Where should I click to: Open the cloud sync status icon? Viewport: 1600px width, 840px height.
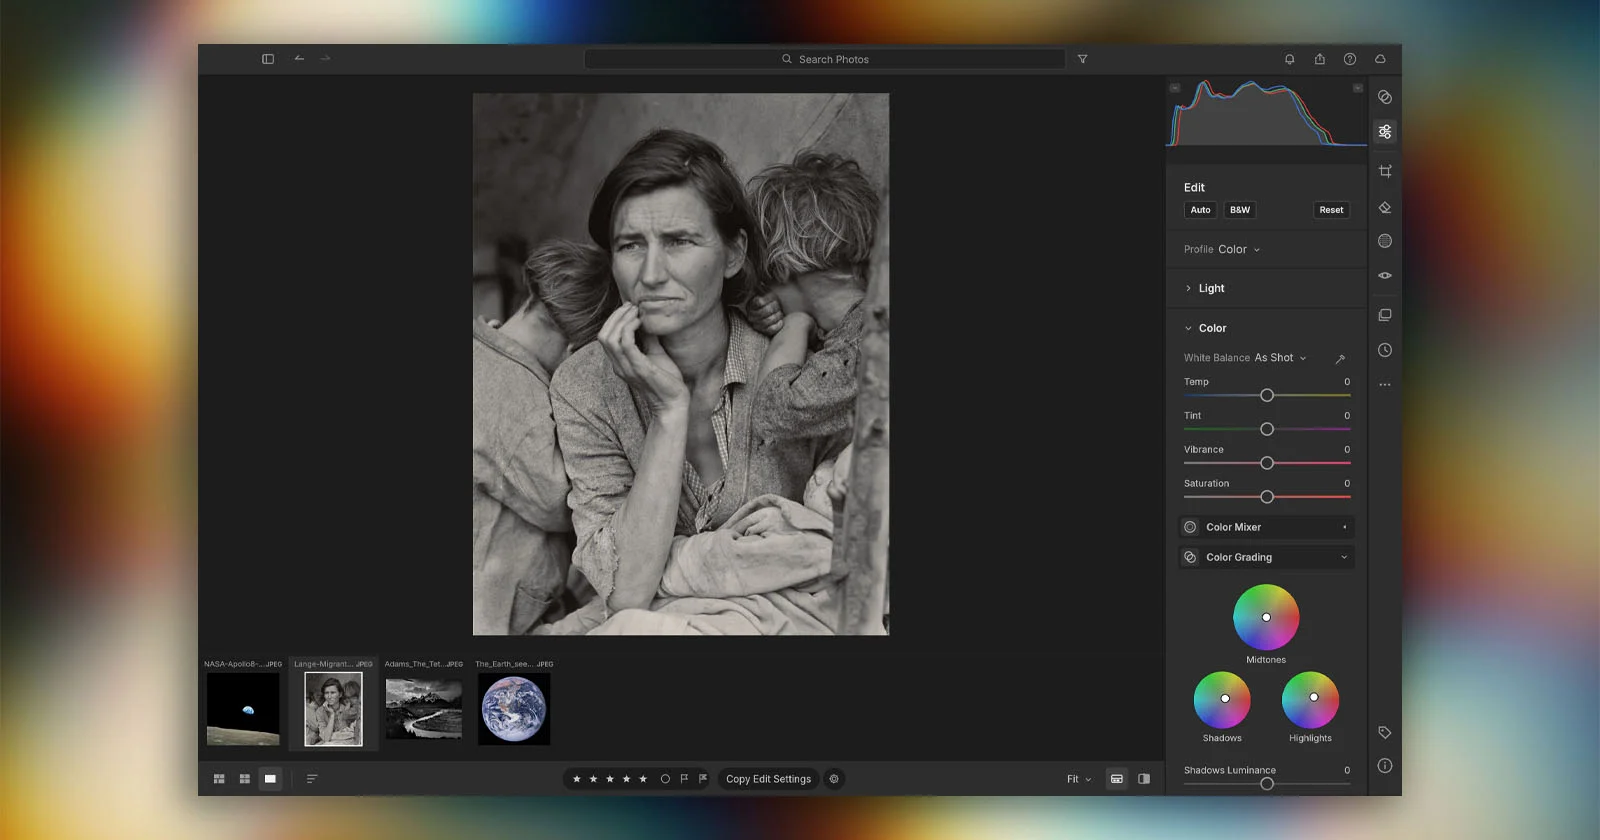(1380, 59)
